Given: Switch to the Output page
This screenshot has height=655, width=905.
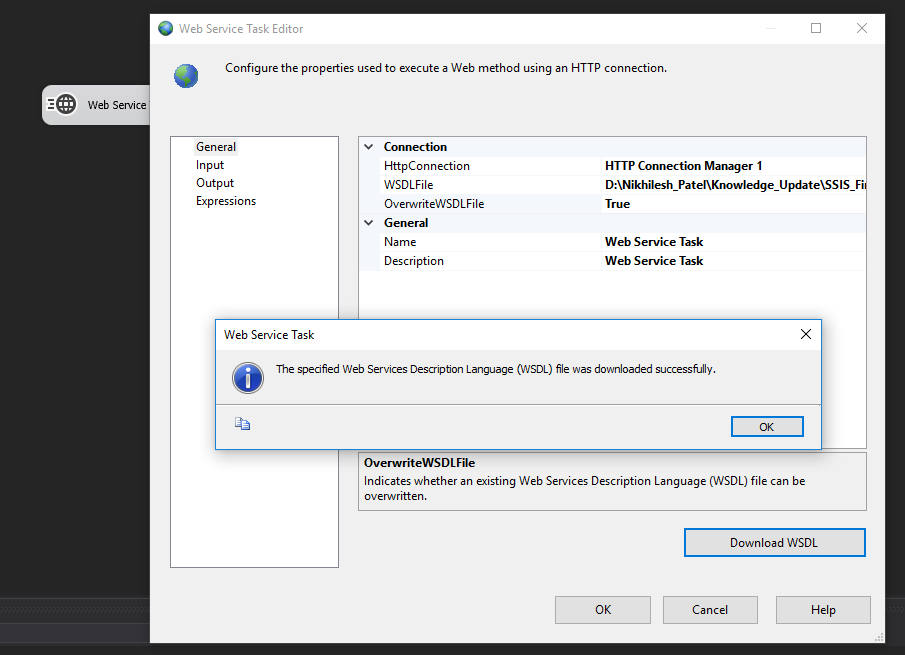Looking at the screenshot, I should tap(215, 183).
